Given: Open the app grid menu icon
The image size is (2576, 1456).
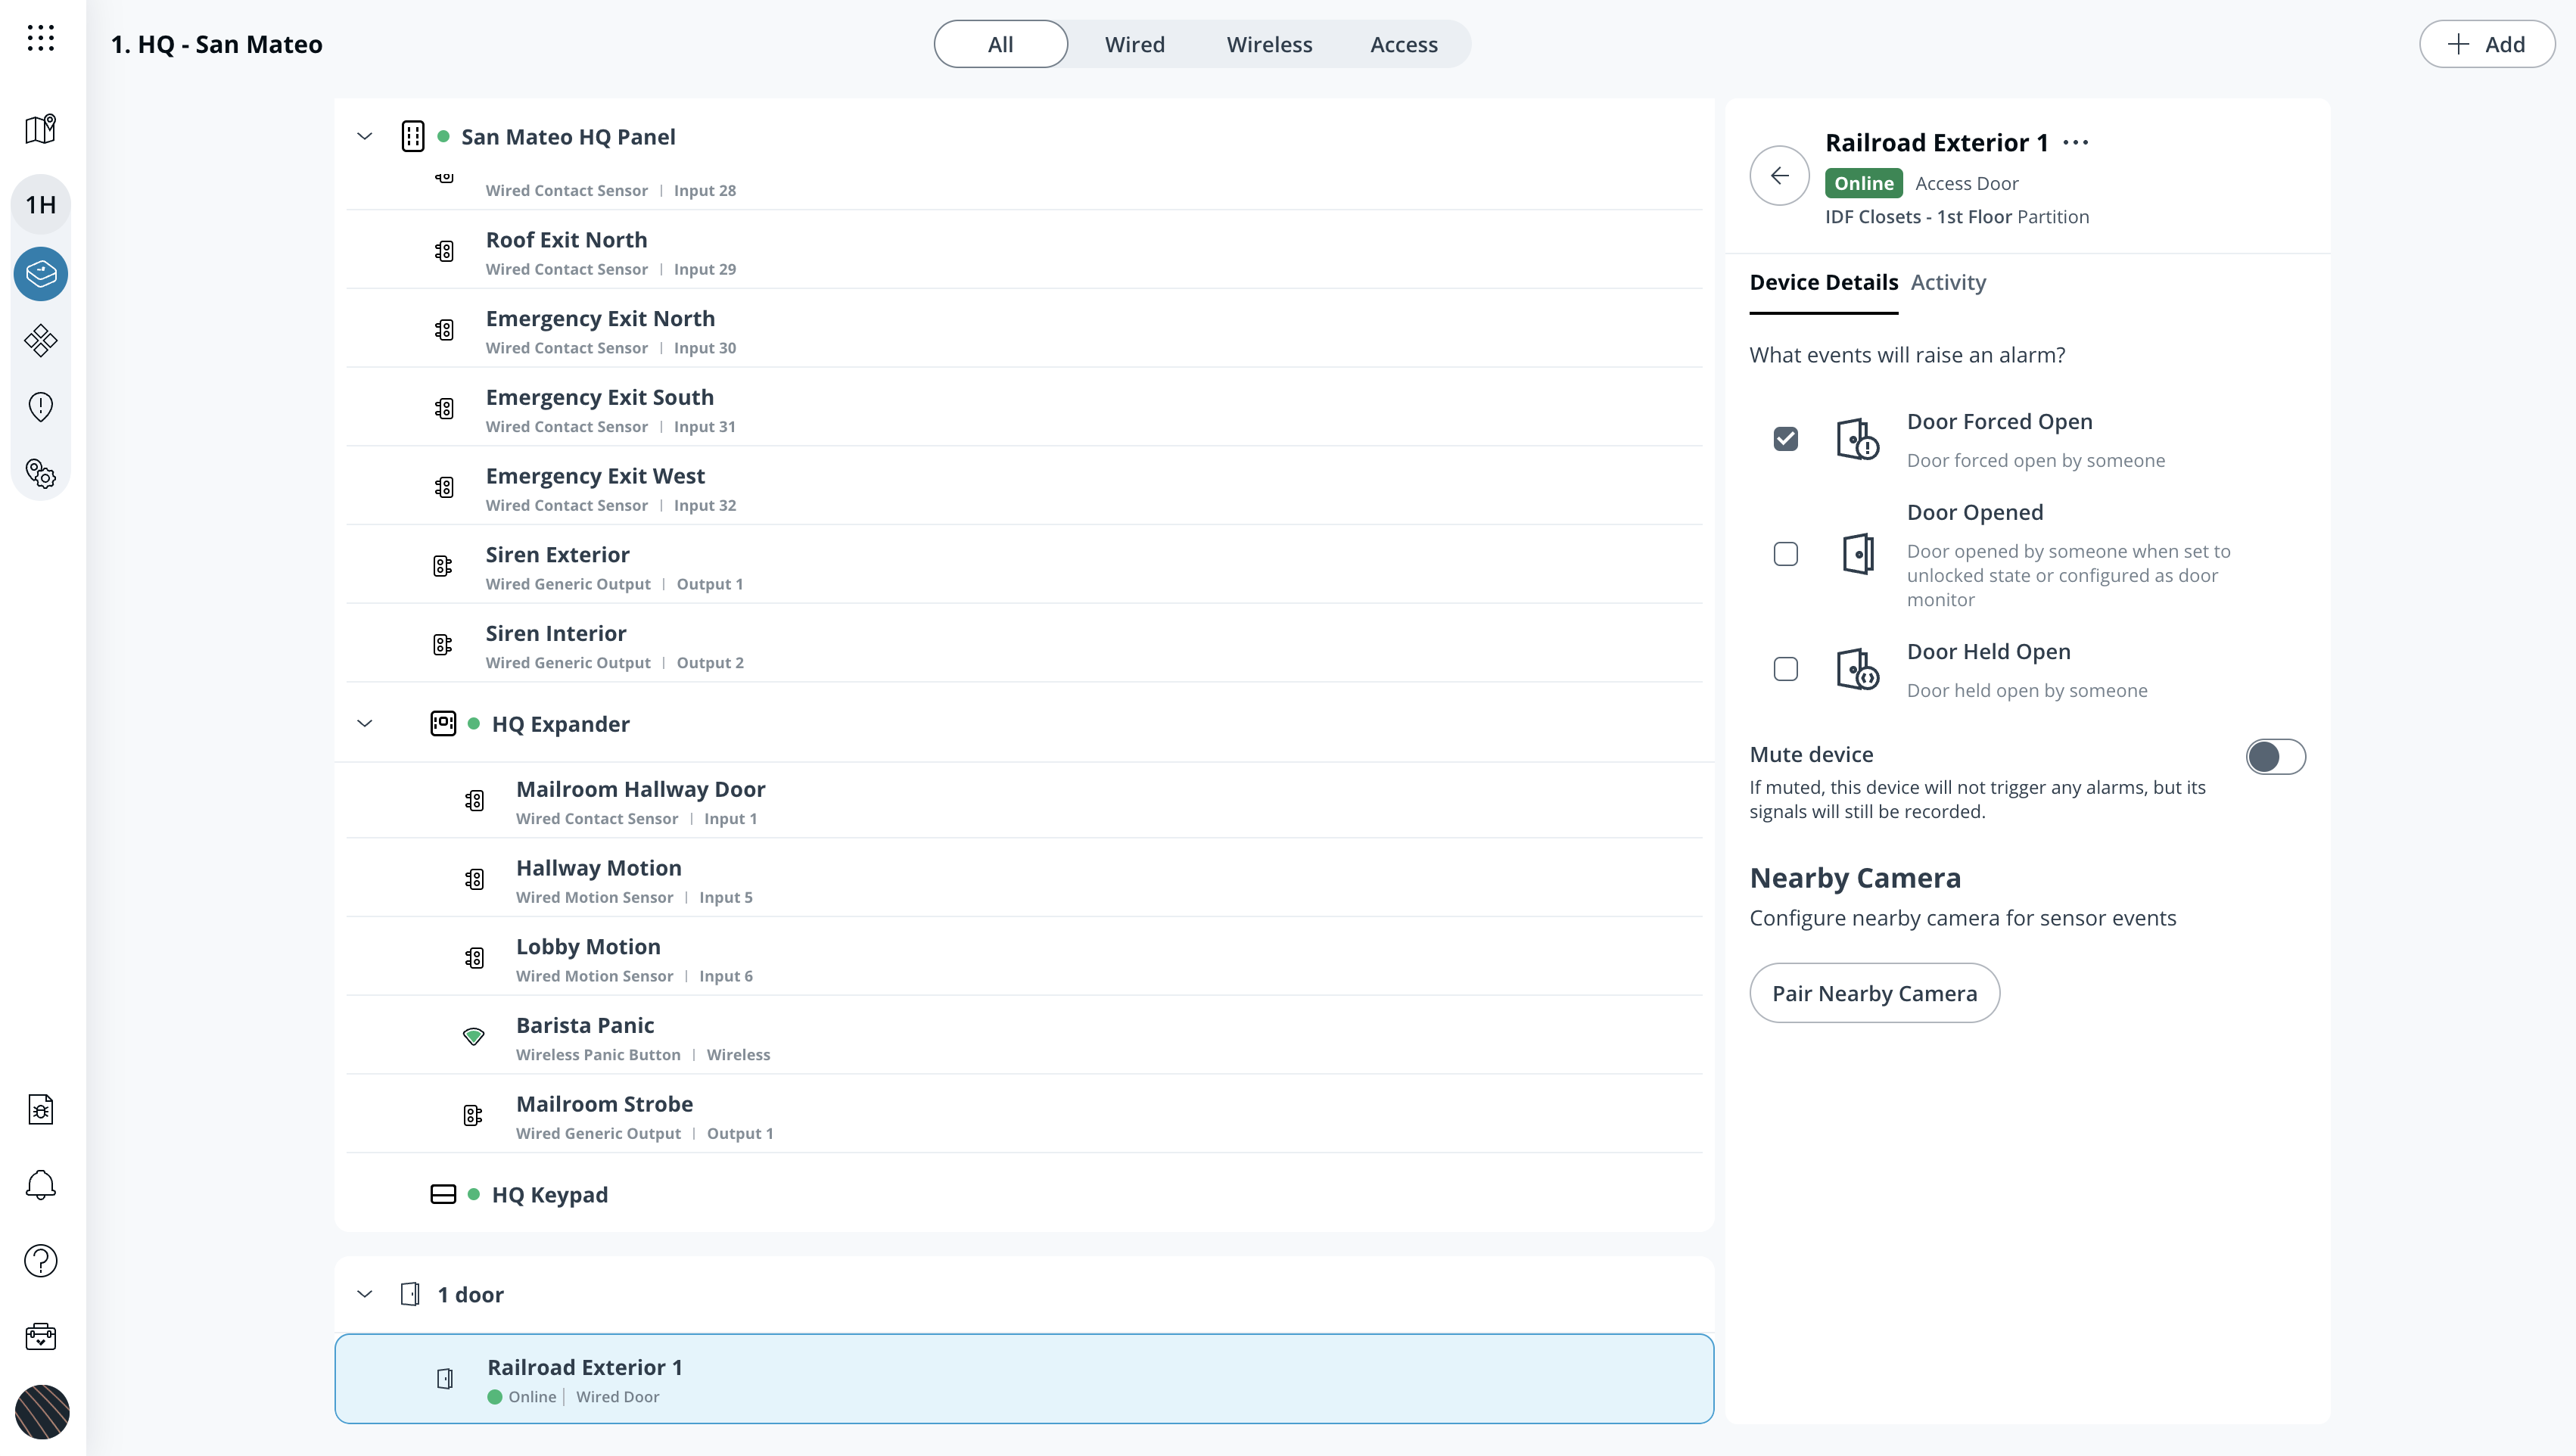Looking at the screenshot, I should tap(41, 38).
